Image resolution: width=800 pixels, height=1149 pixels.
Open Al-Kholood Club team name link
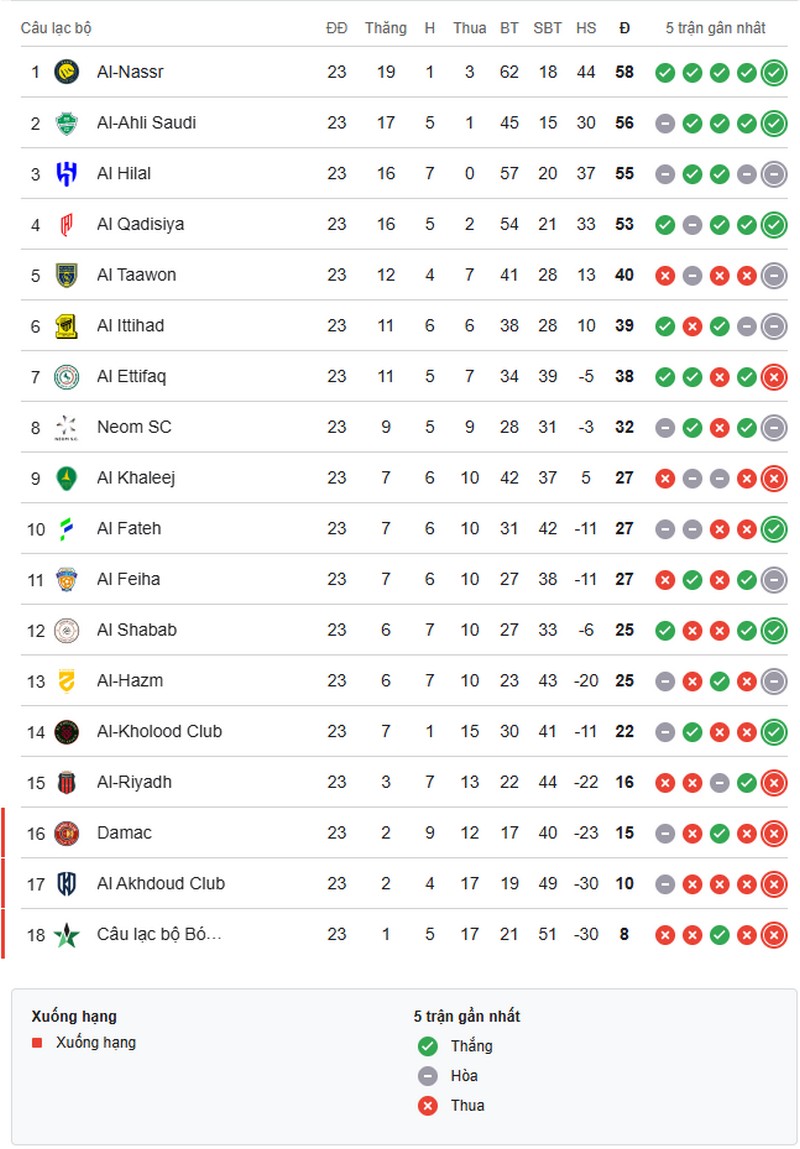pyautogui.click(x=159, y=731)
